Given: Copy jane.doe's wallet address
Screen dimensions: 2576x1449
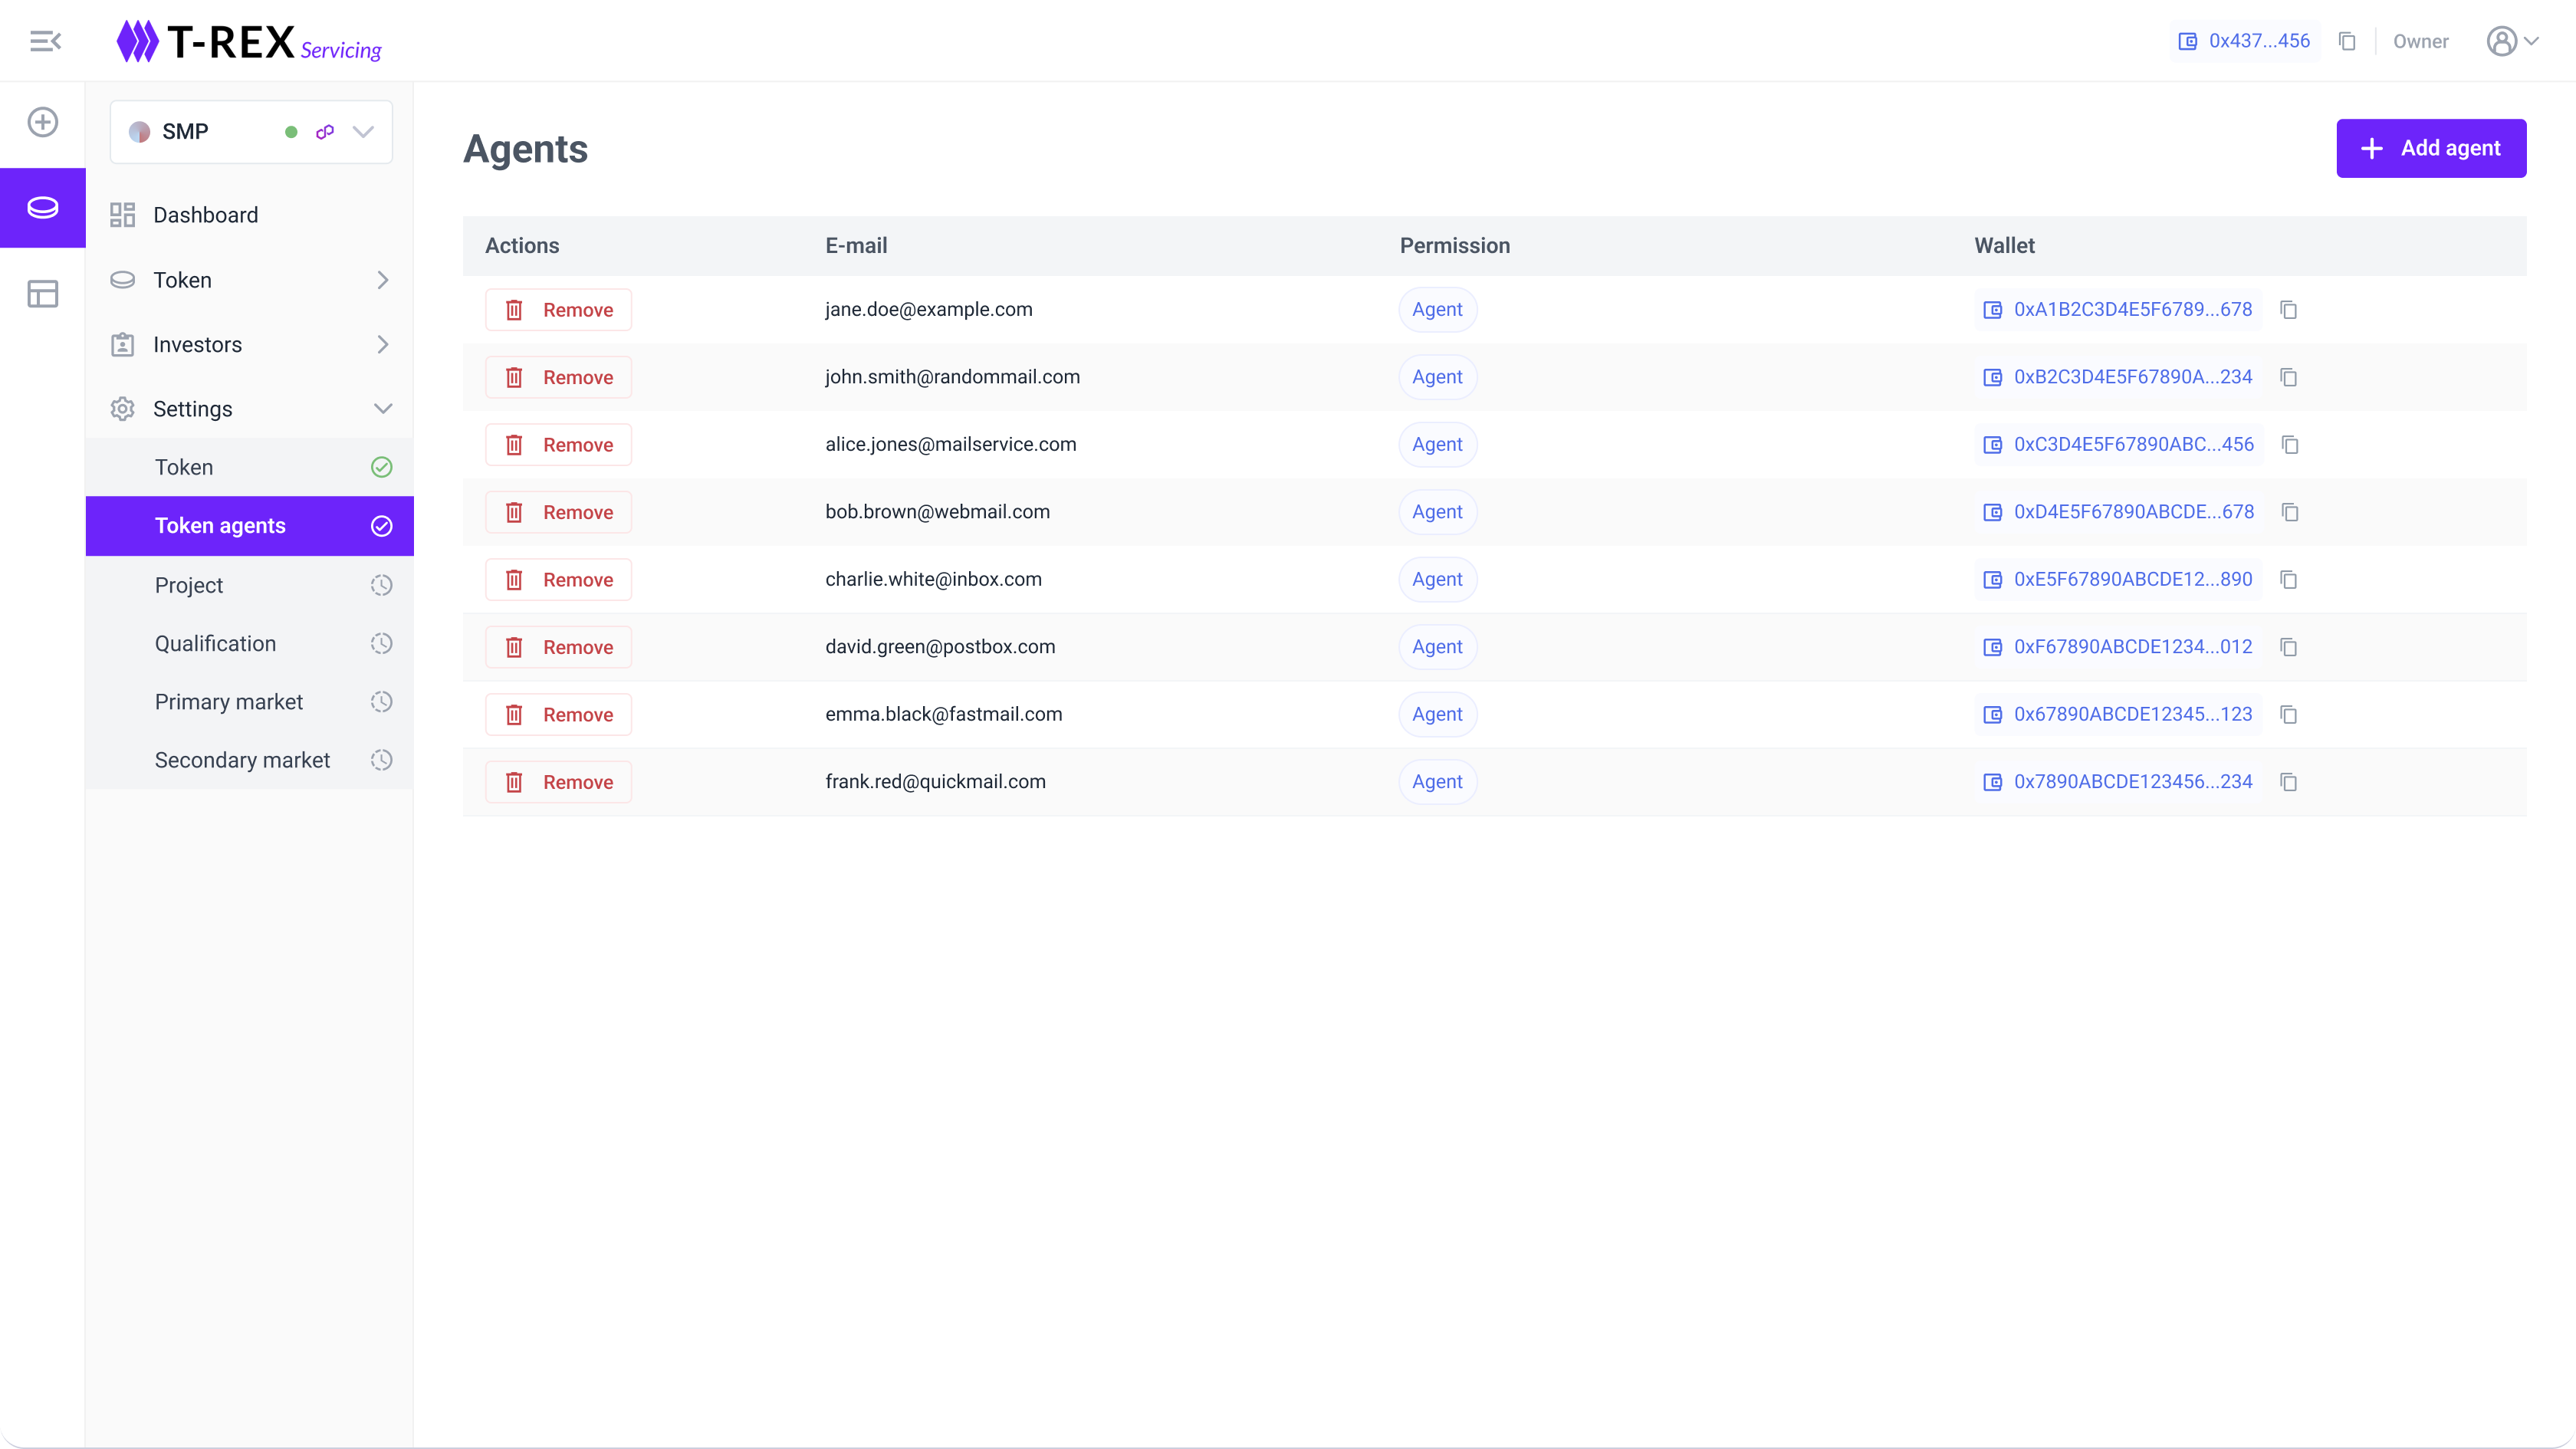Looking at the screenshot, I should 2288,310.
